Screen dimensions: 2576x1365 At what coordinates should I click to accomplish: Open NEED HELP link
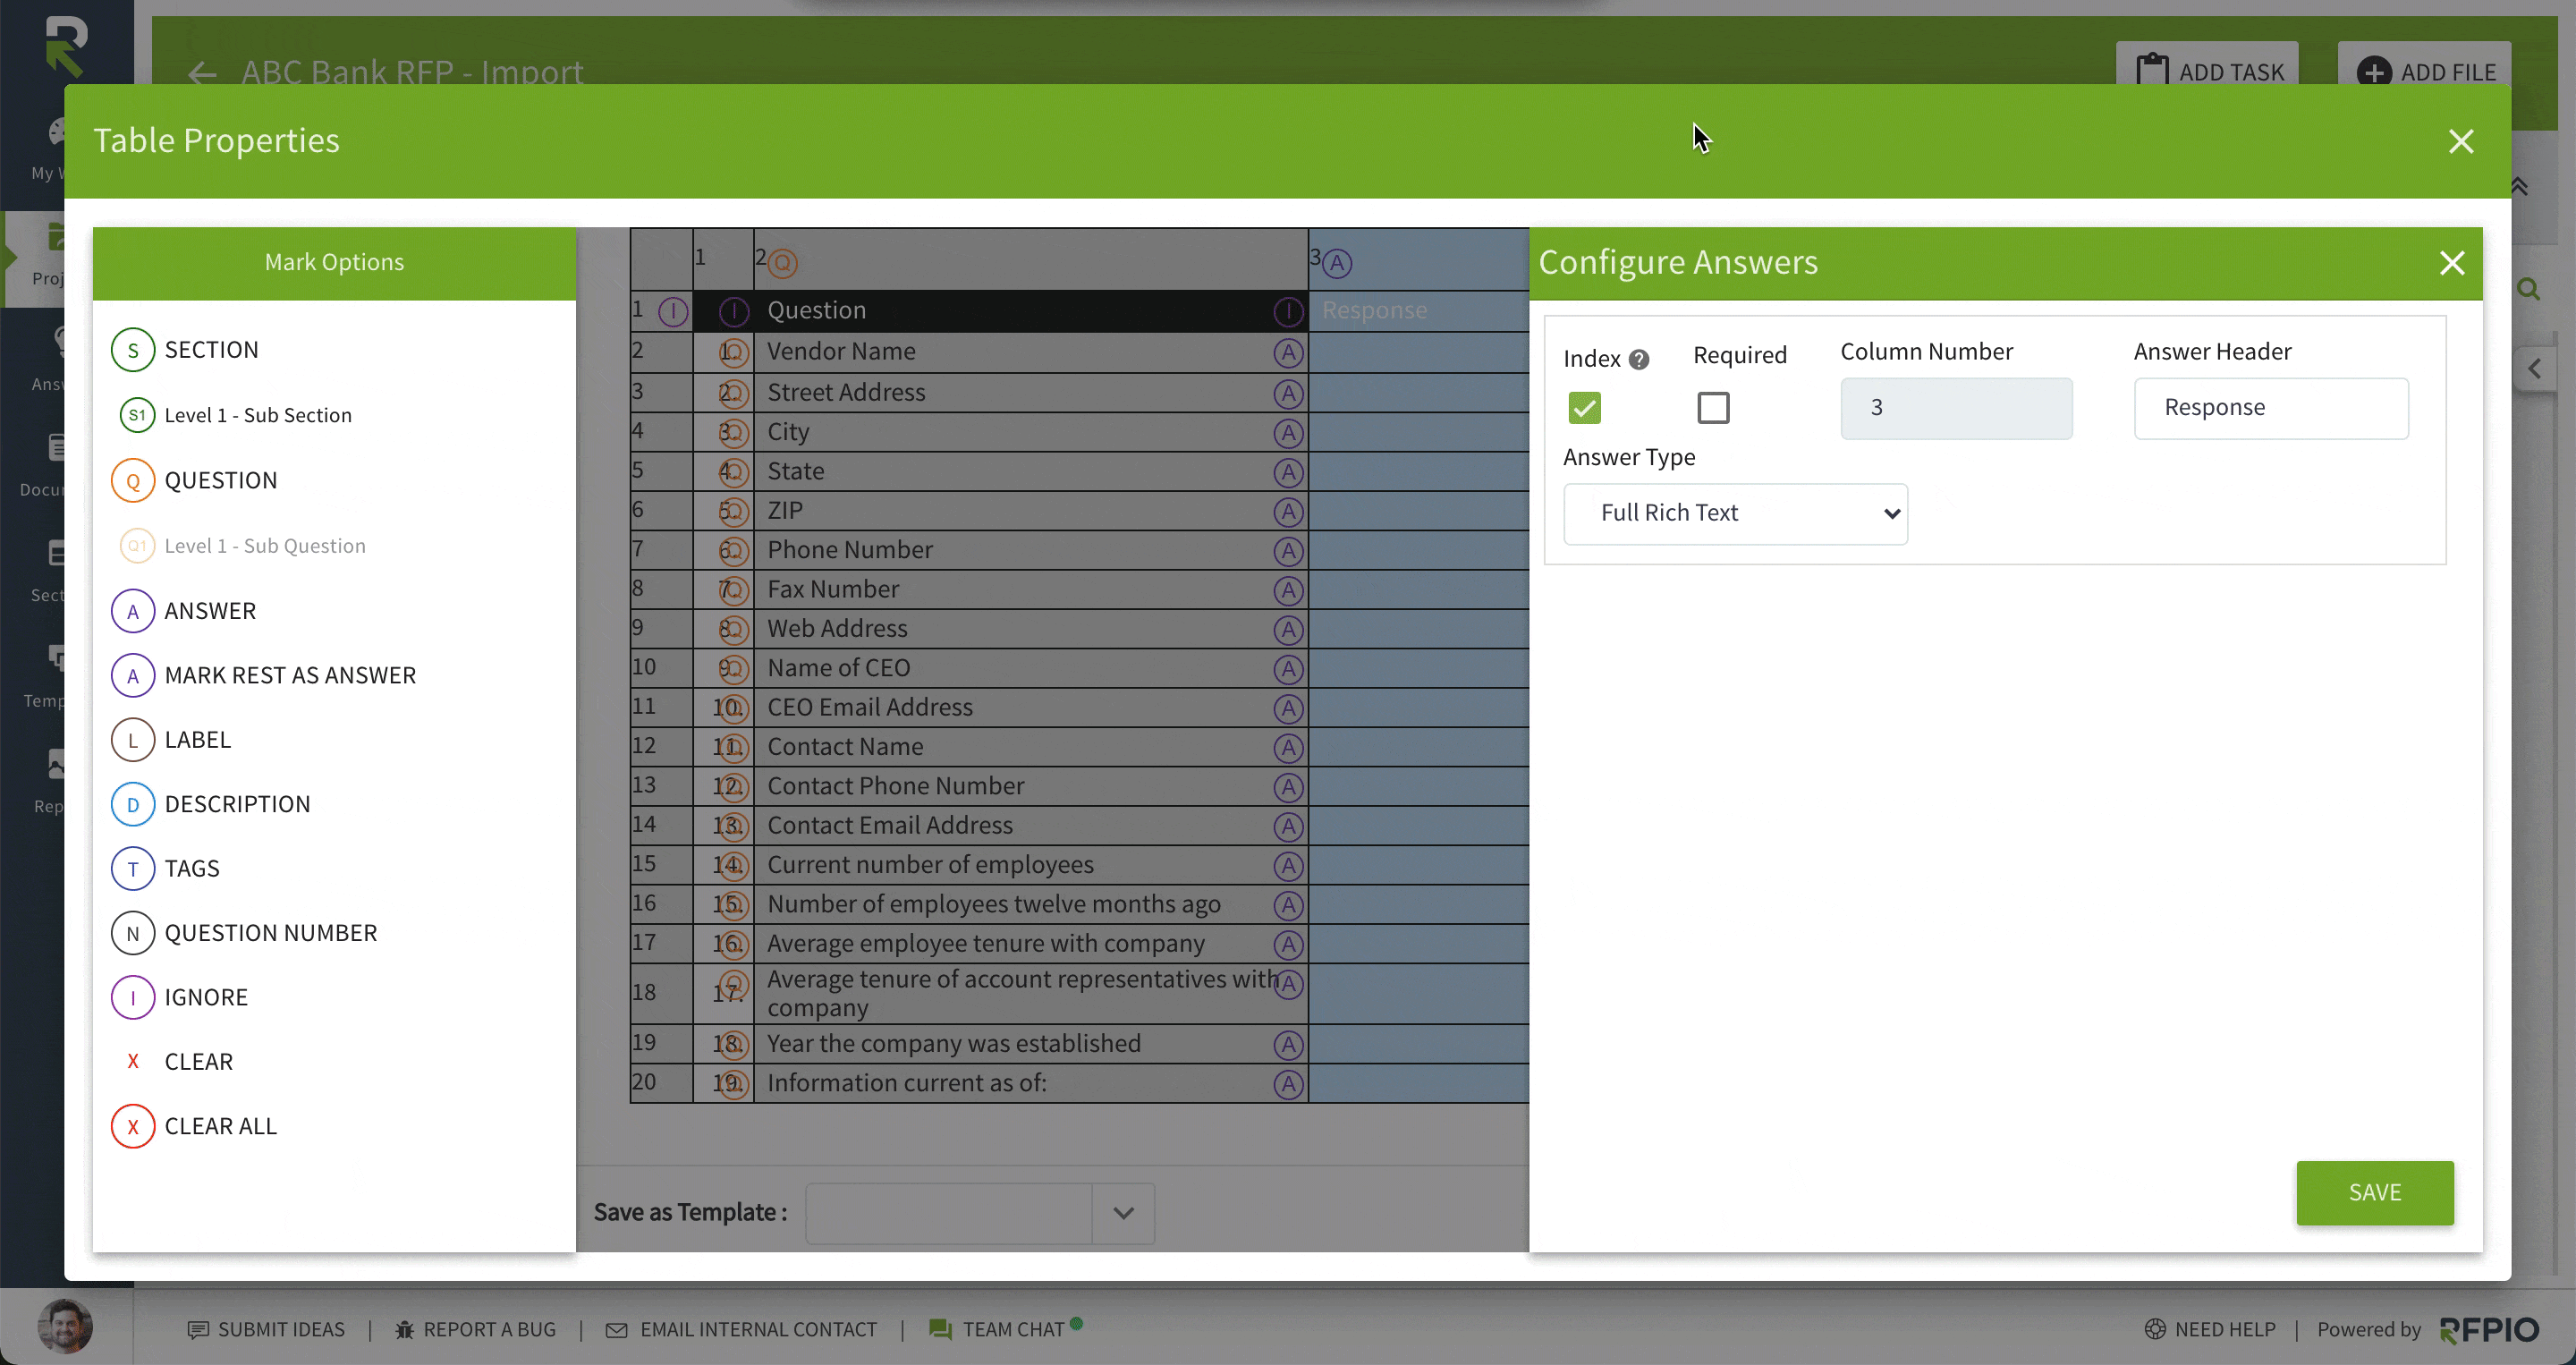(2210, 1330)
